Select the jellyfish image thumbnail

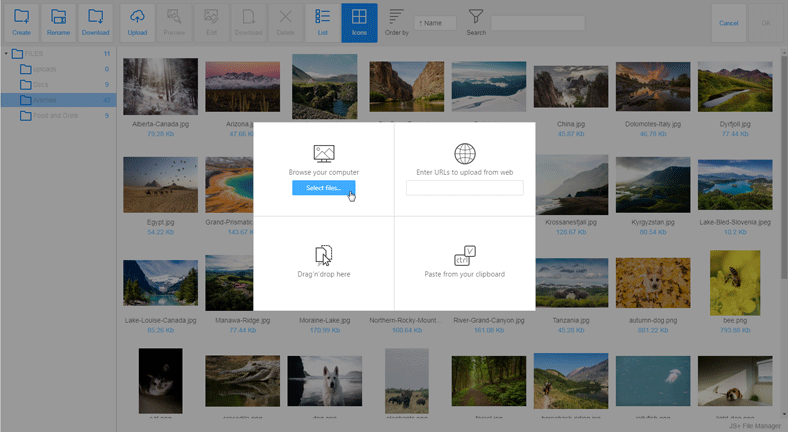pos(653,381)
